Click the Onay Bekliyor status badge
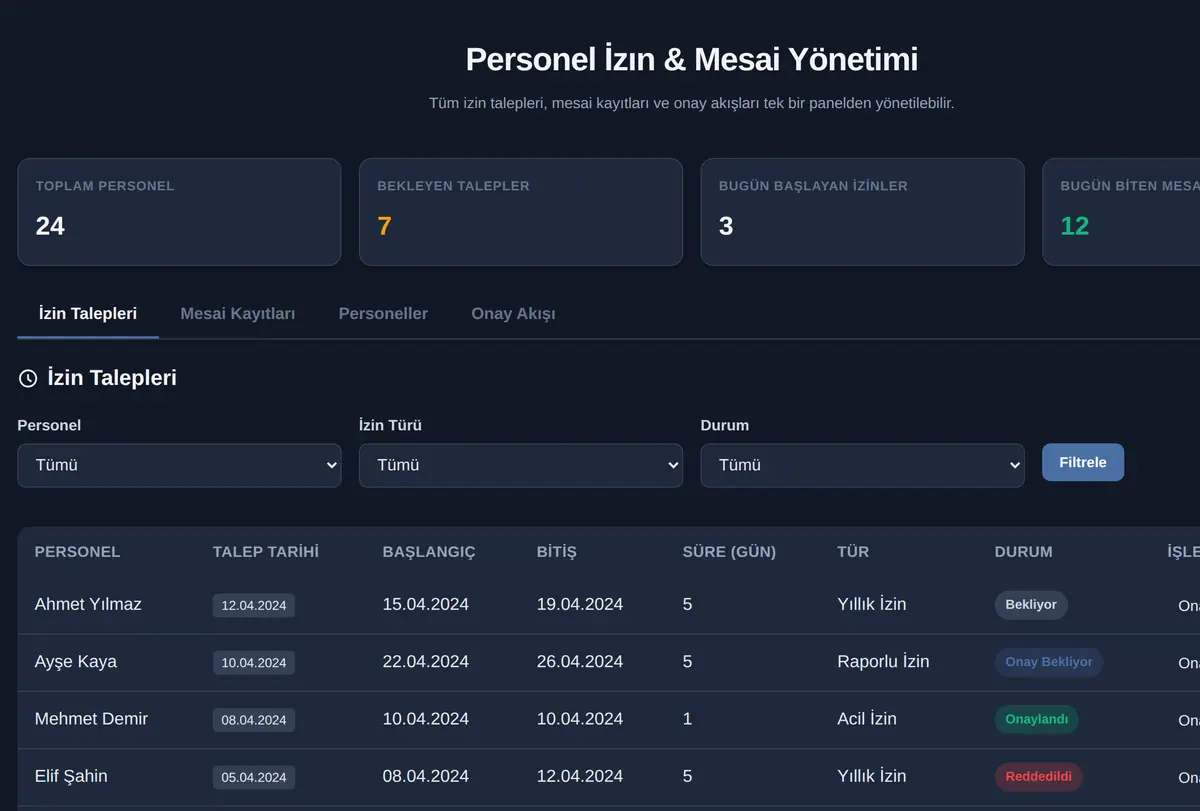1200x811 pixels. point(1049,662)
